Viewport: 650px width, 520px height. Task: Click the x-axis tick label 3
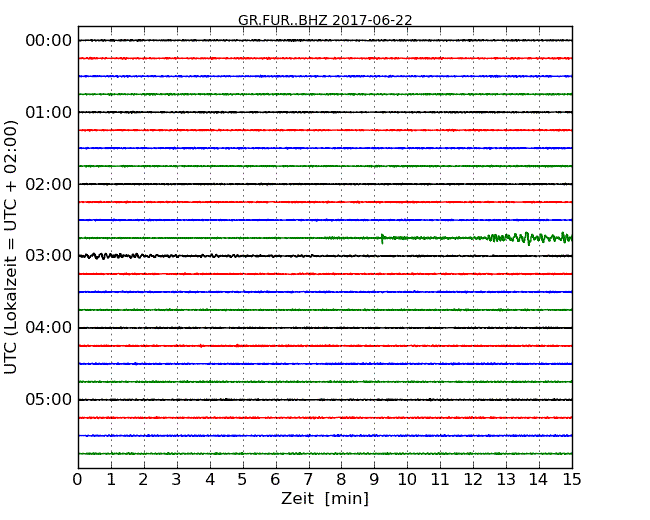coord(177,480)
